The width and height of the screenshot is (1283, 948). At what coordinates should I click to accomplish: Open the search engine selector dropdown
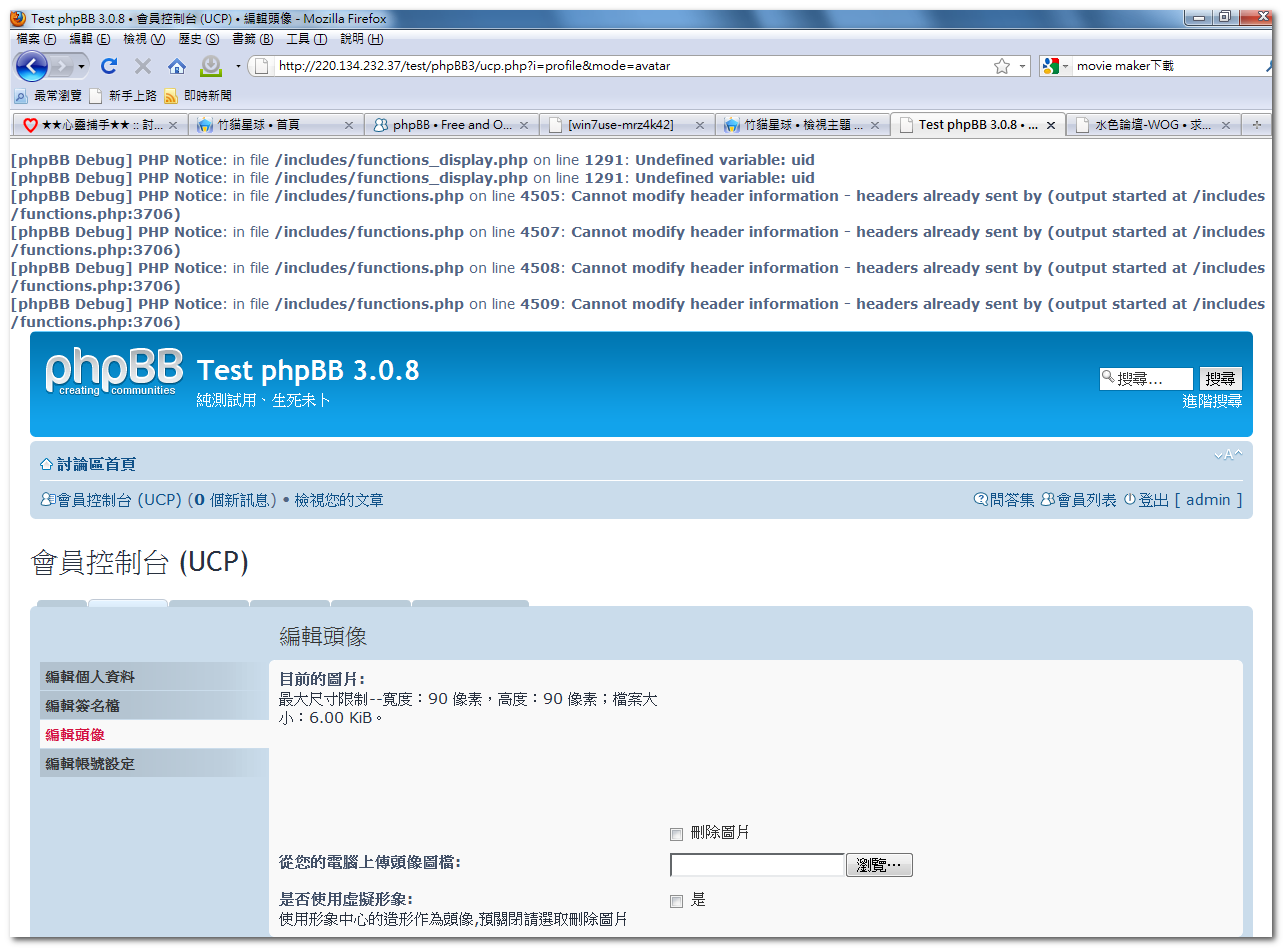click(x=1054, y=66)
